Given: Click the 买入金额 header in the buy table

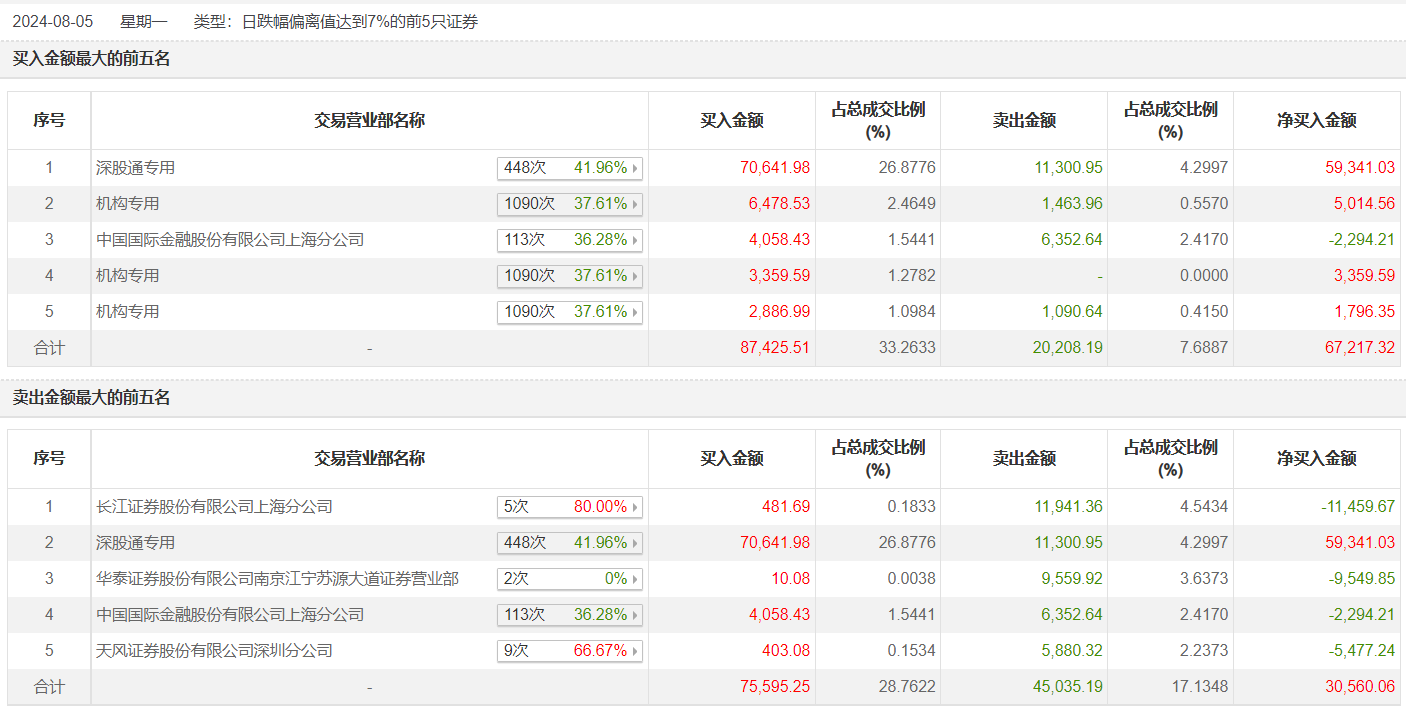Looking at the screenshot, I should coord(731,121).
